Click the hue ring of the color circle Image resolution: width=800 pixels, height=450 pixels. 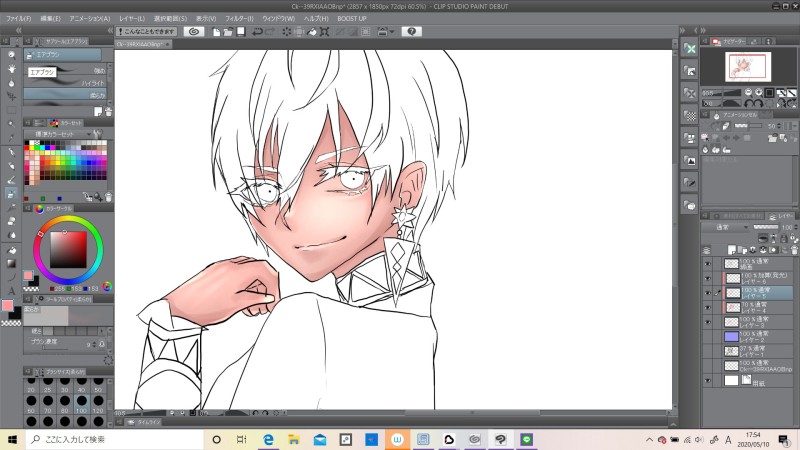pyautogui.click(x=67, y=220)
